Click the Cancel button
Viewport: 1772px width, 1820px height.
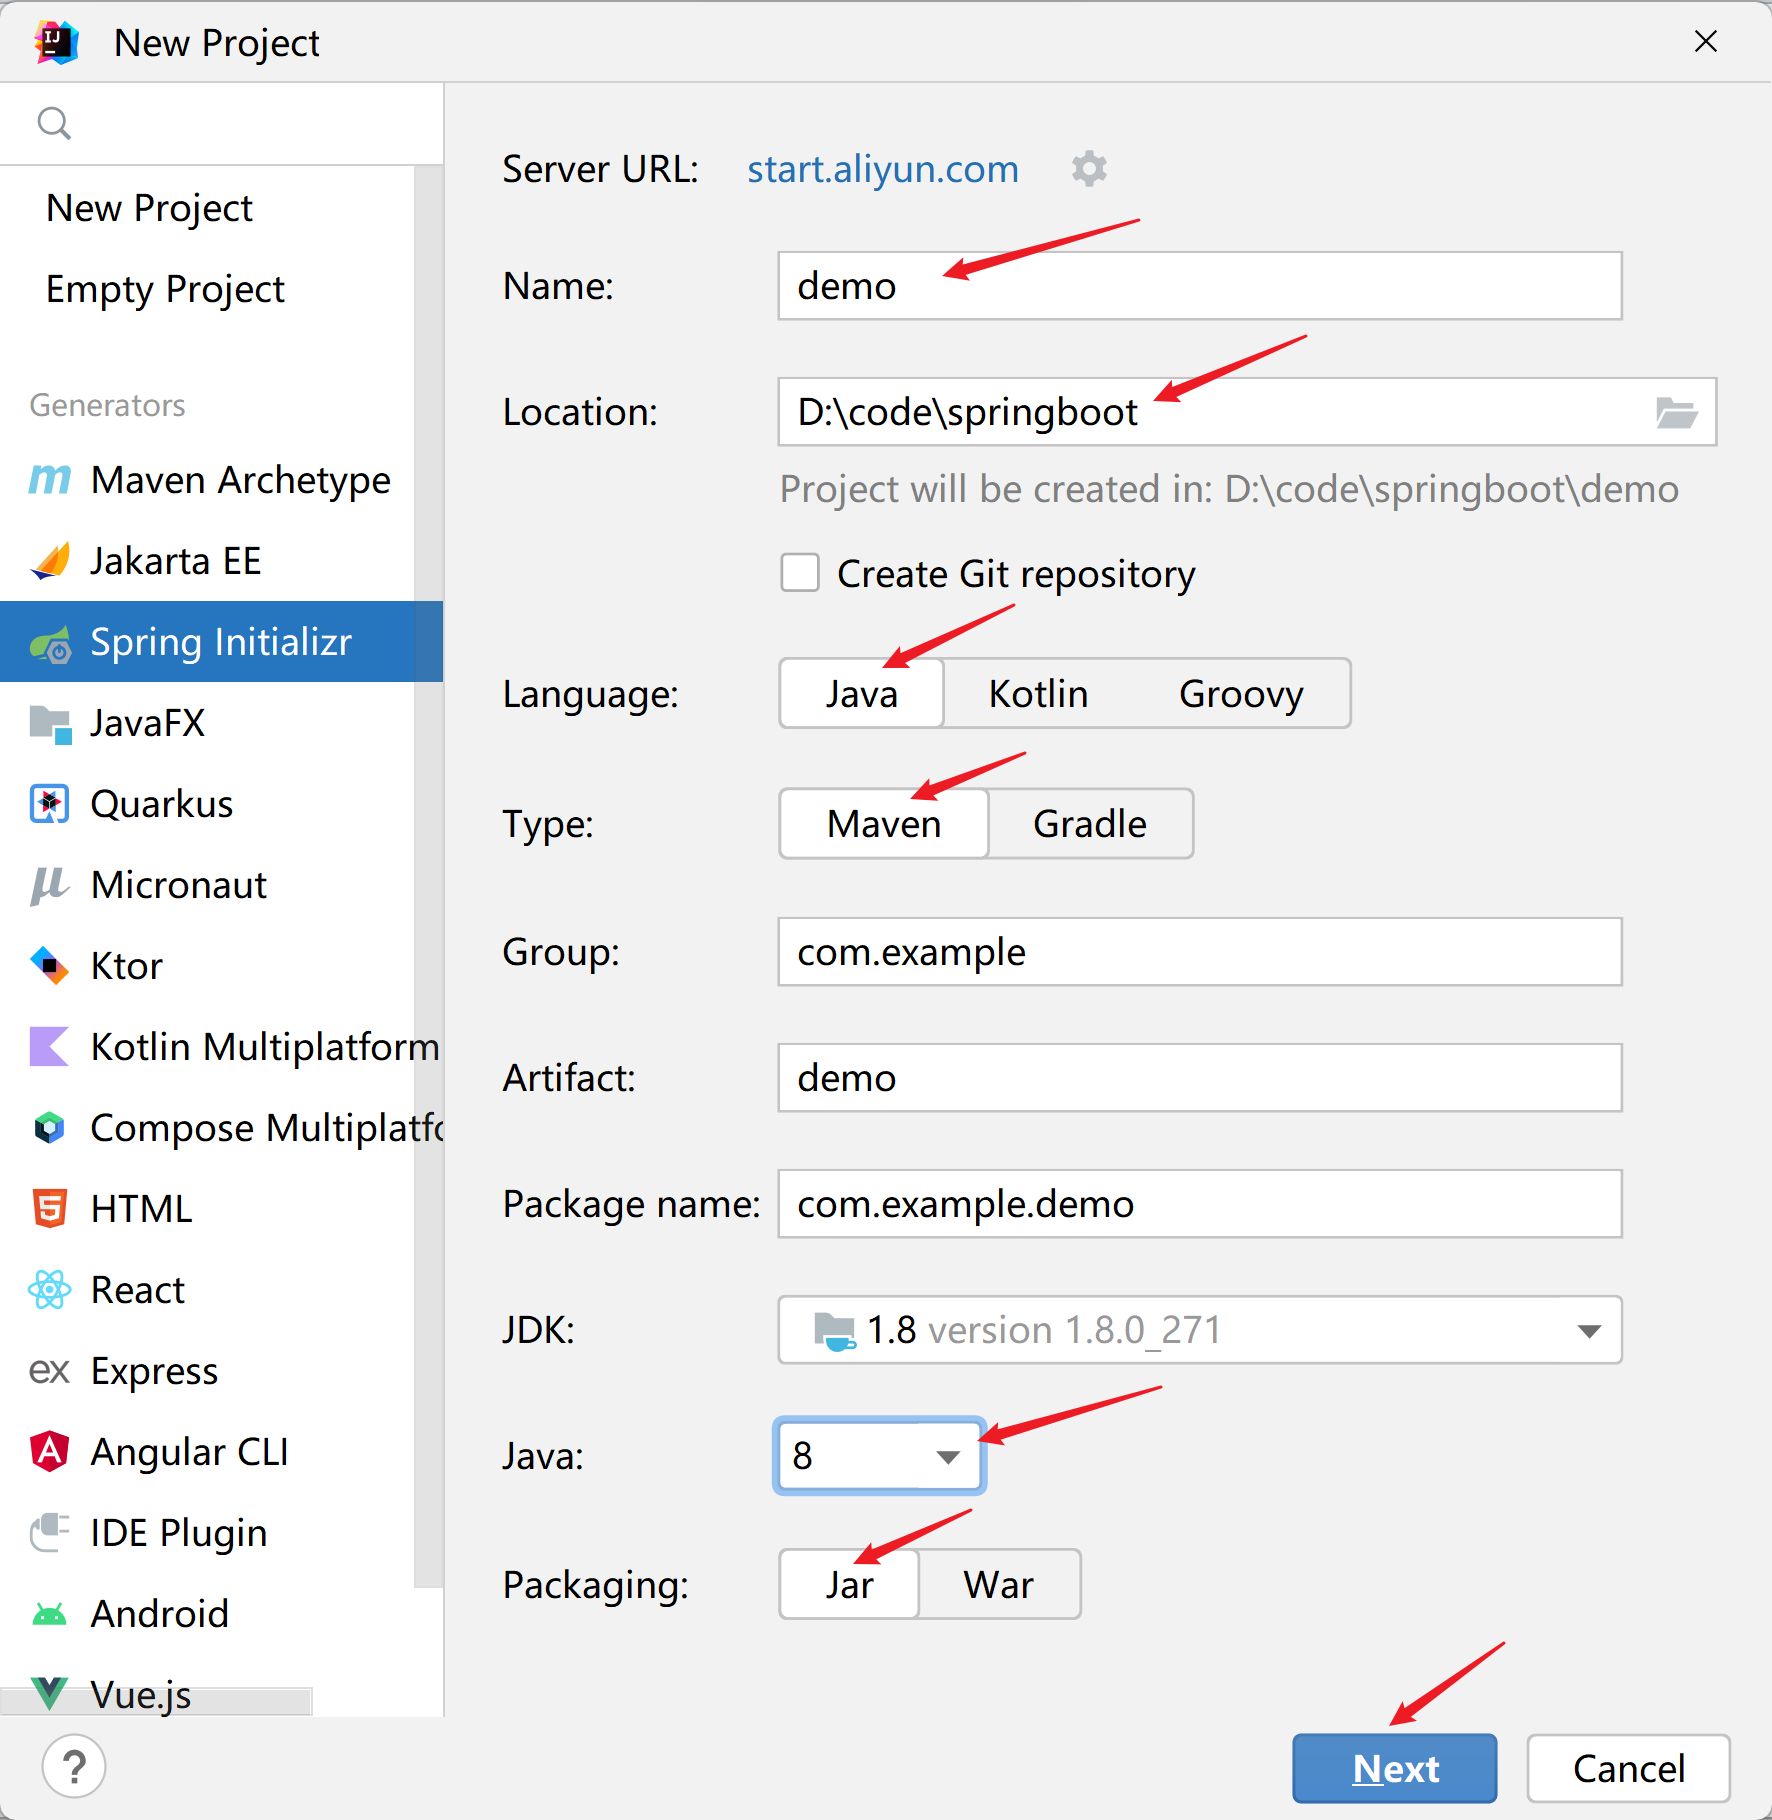click(x=1629, y=1768)
